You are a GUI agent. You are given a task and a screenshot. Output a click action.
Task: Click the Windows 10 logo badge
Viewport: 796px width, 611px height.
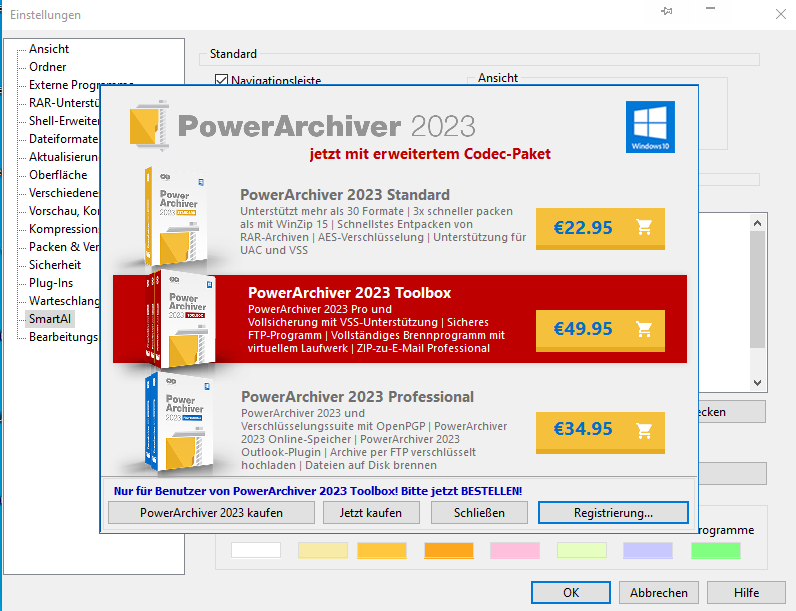(x=650, y=127)
